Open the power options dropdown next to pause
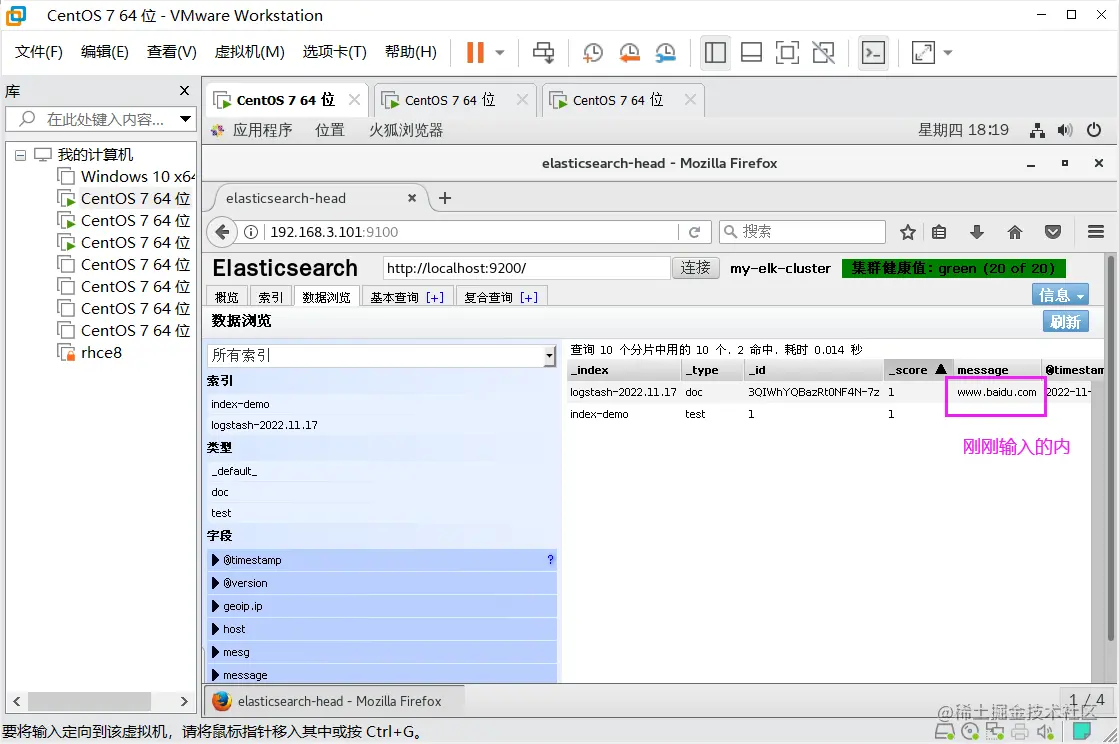The image size is (1119, 744). (500, 52)
